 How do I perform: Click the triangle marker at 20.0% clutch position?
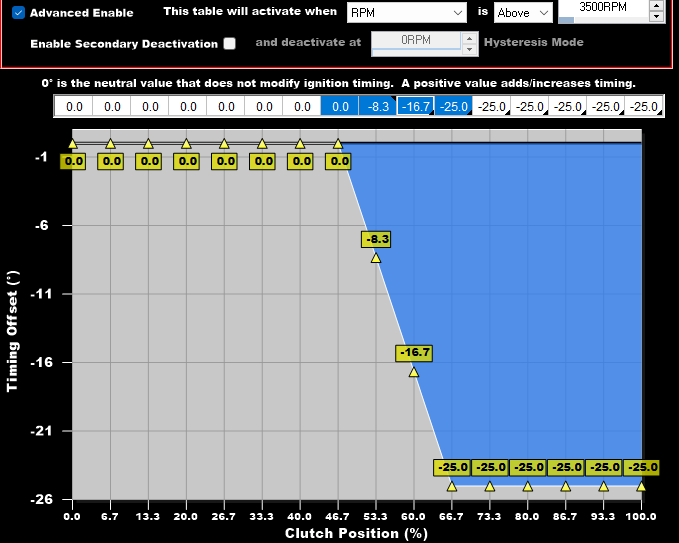(x=186, y=144)
